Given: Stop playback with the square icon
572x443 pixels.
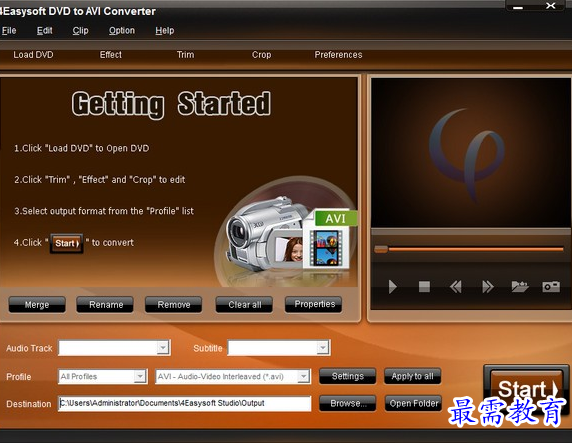Looking at the screenshot, I should [x=424, y=287].
